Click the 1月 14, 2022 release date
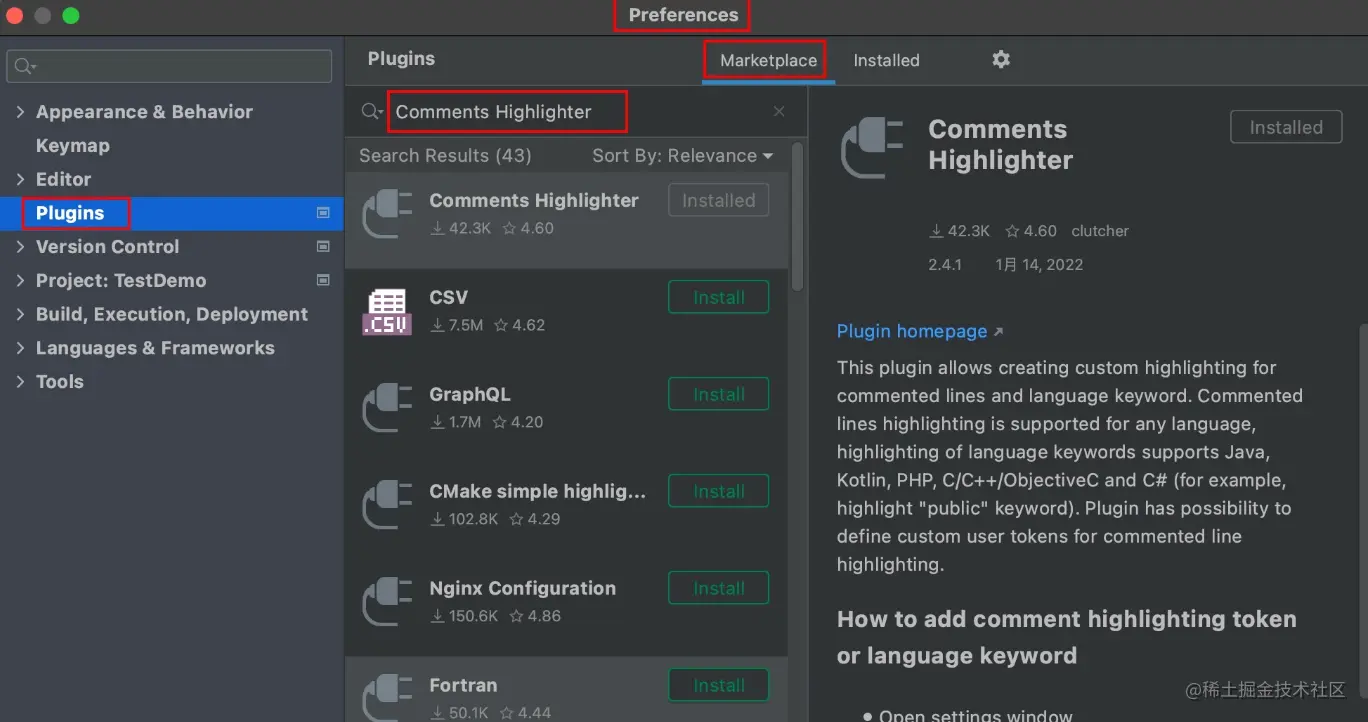Screen dimensions: 1368x722 click(1039, 265)
